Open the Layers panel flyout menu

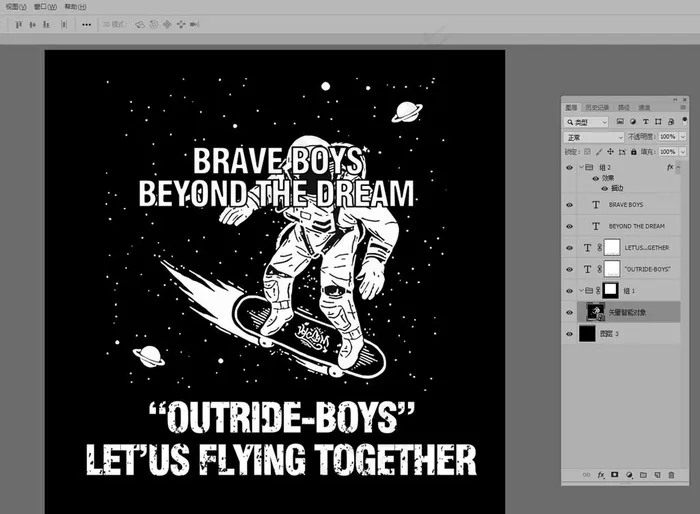pyautogui.click(x=683, y=107)
